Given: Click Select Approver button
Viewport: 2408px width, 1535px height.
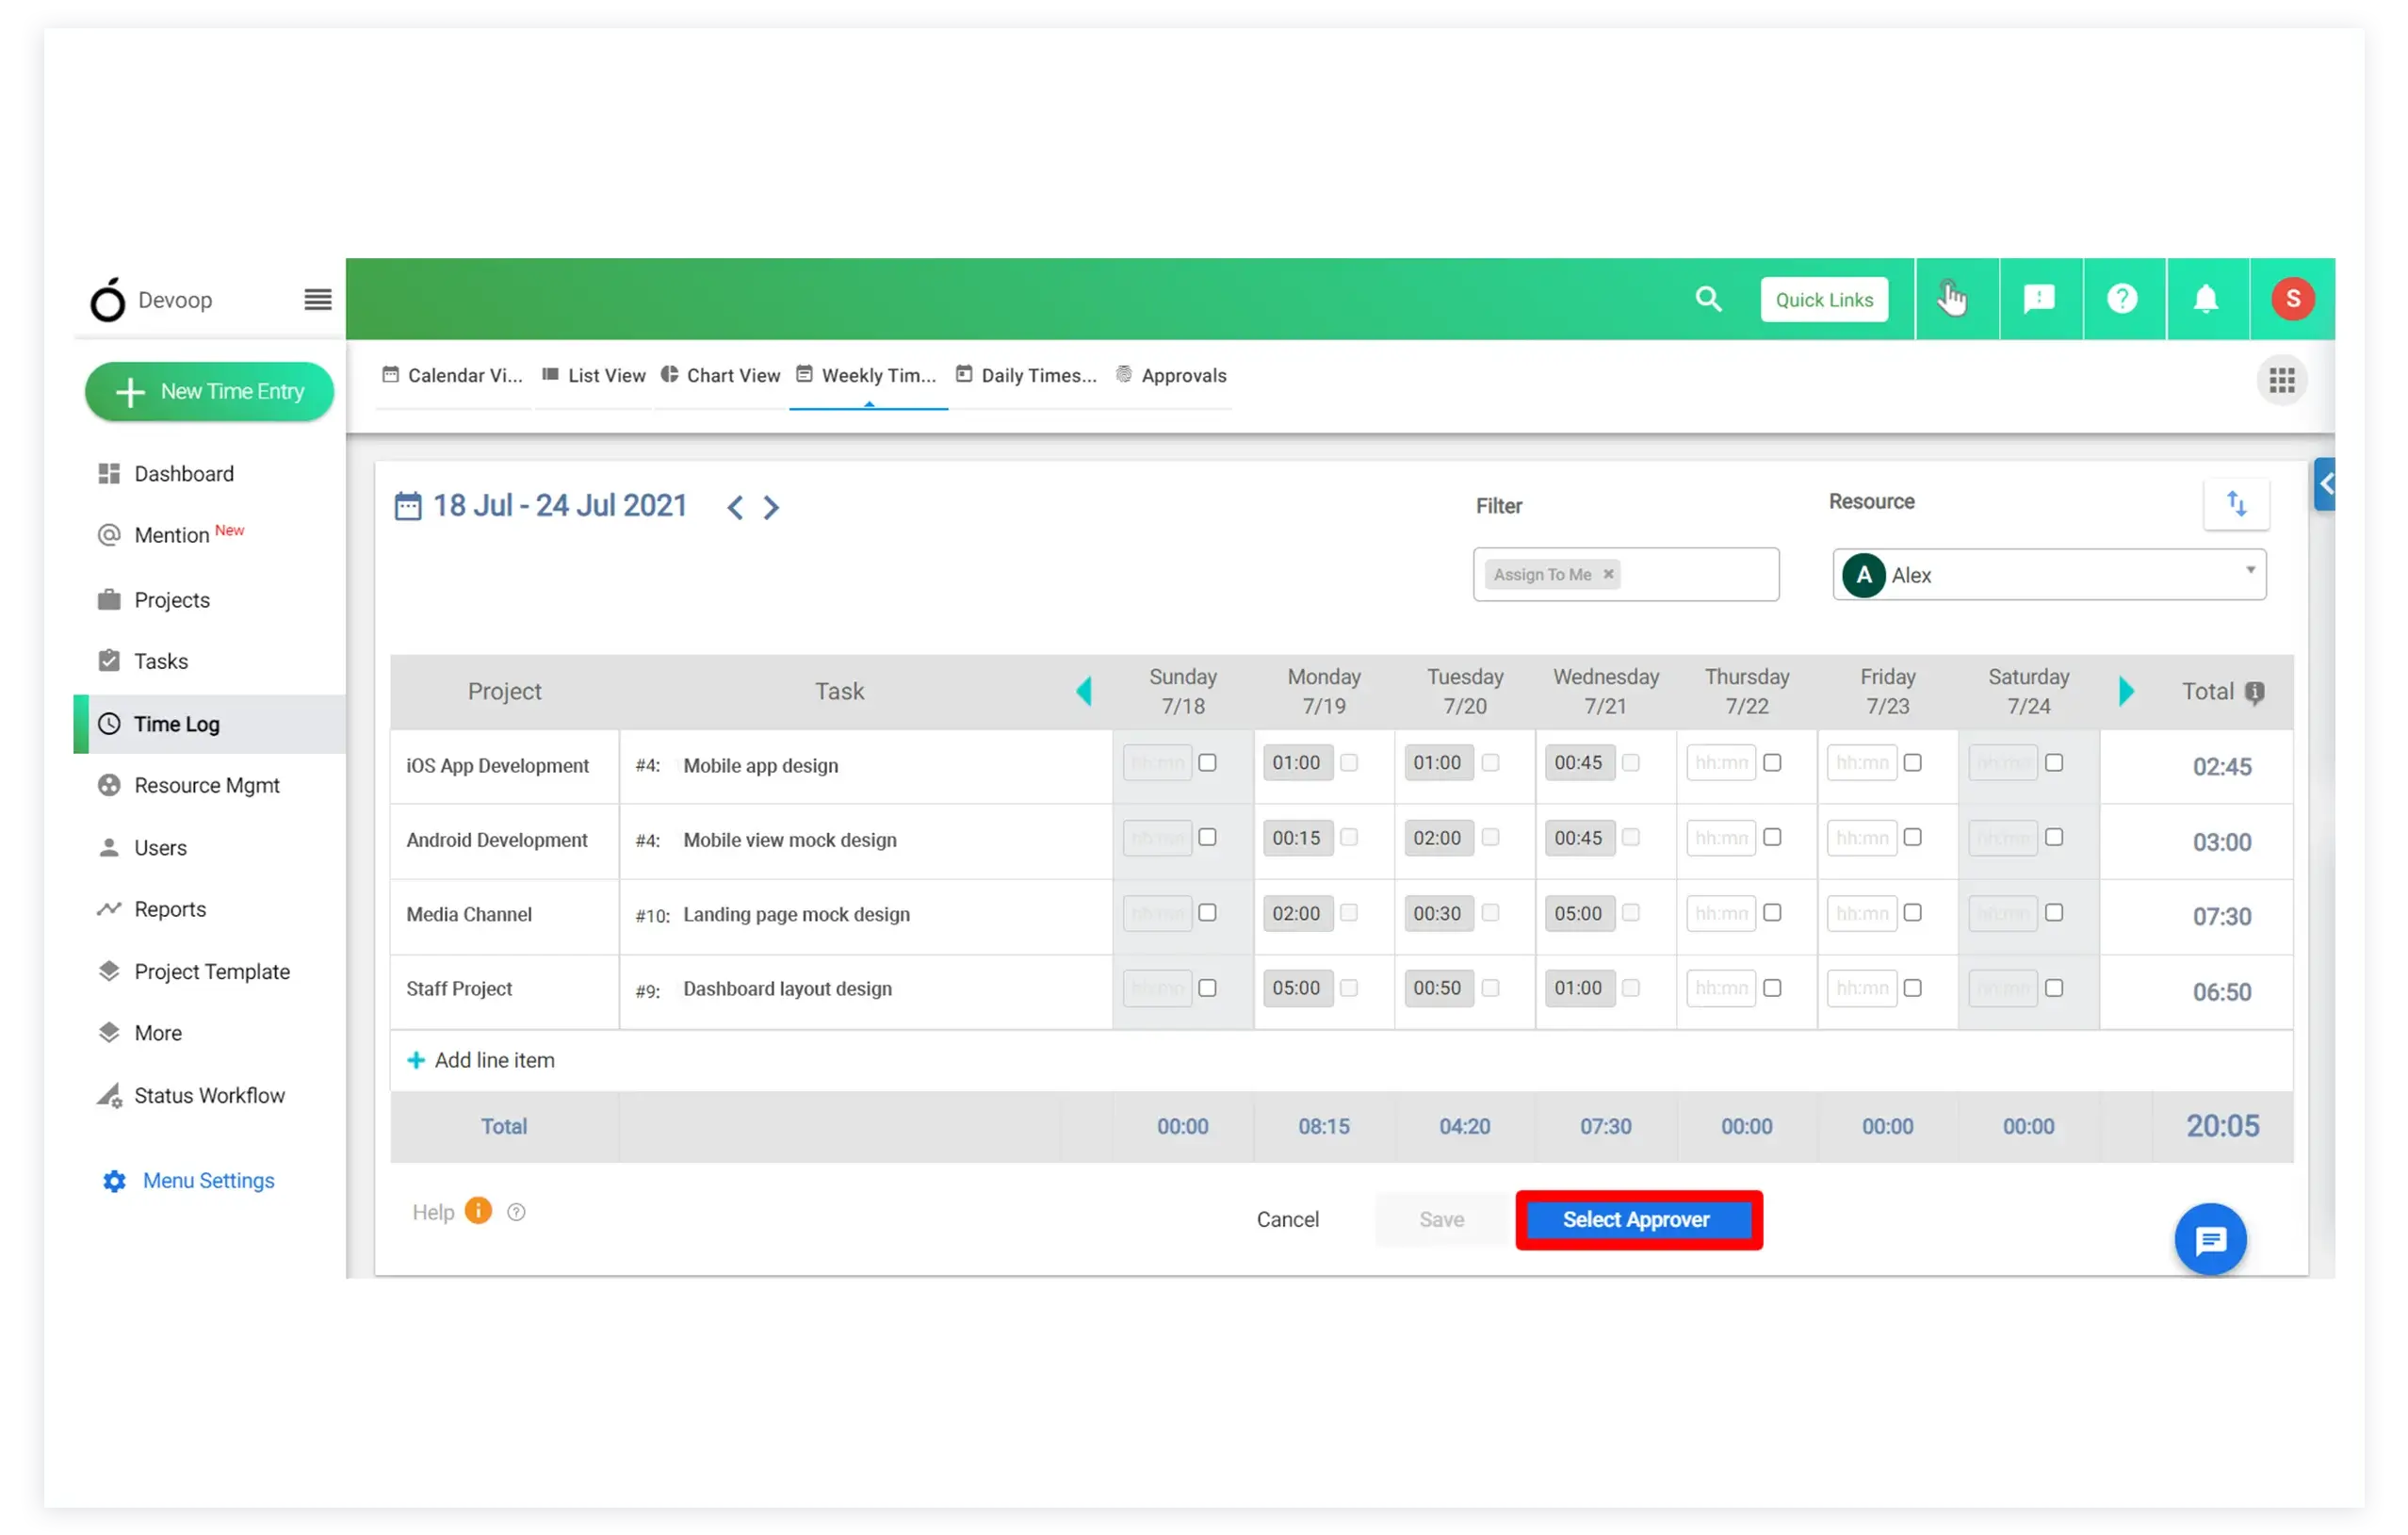Looking at the screenshot, I should click(1635, 1219).
